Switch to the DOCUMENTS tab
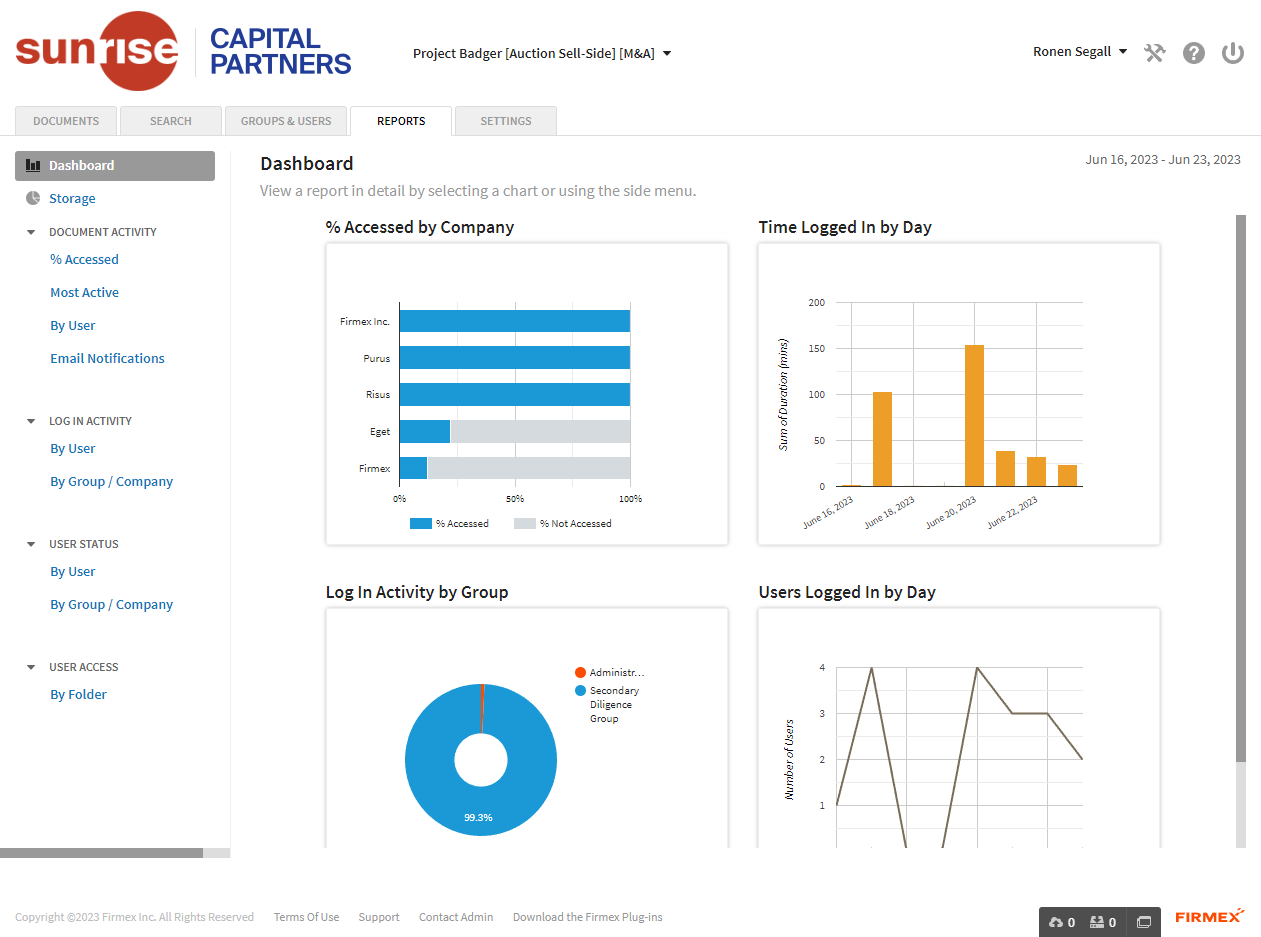The width and height of the screenshot is (1261, 937). 65,120
